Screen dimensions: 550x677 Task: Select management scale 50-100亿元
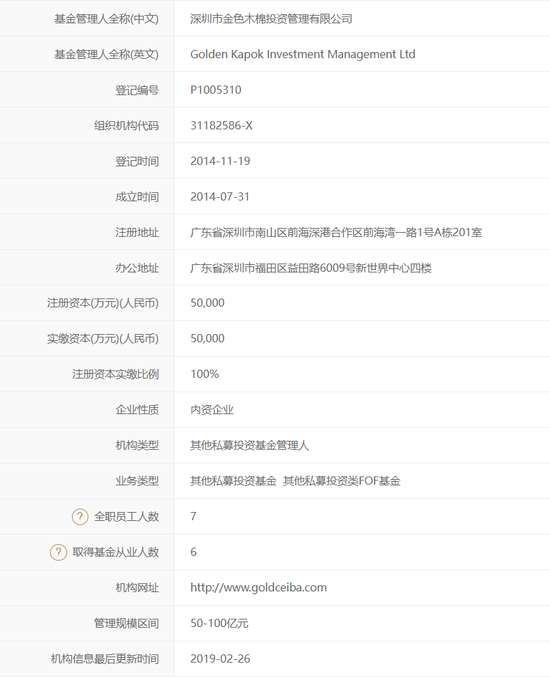[219, 623]
